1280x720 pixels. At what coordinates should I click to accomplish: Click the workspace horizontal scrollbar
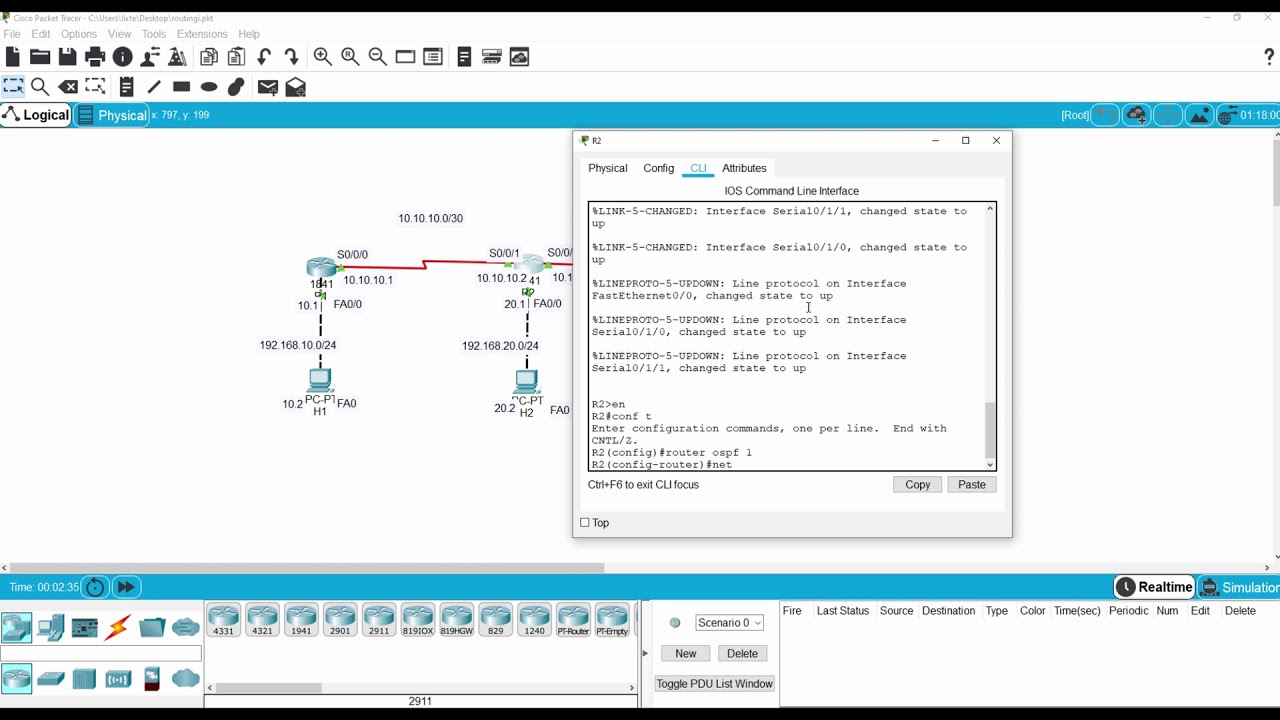coord(307,568)
